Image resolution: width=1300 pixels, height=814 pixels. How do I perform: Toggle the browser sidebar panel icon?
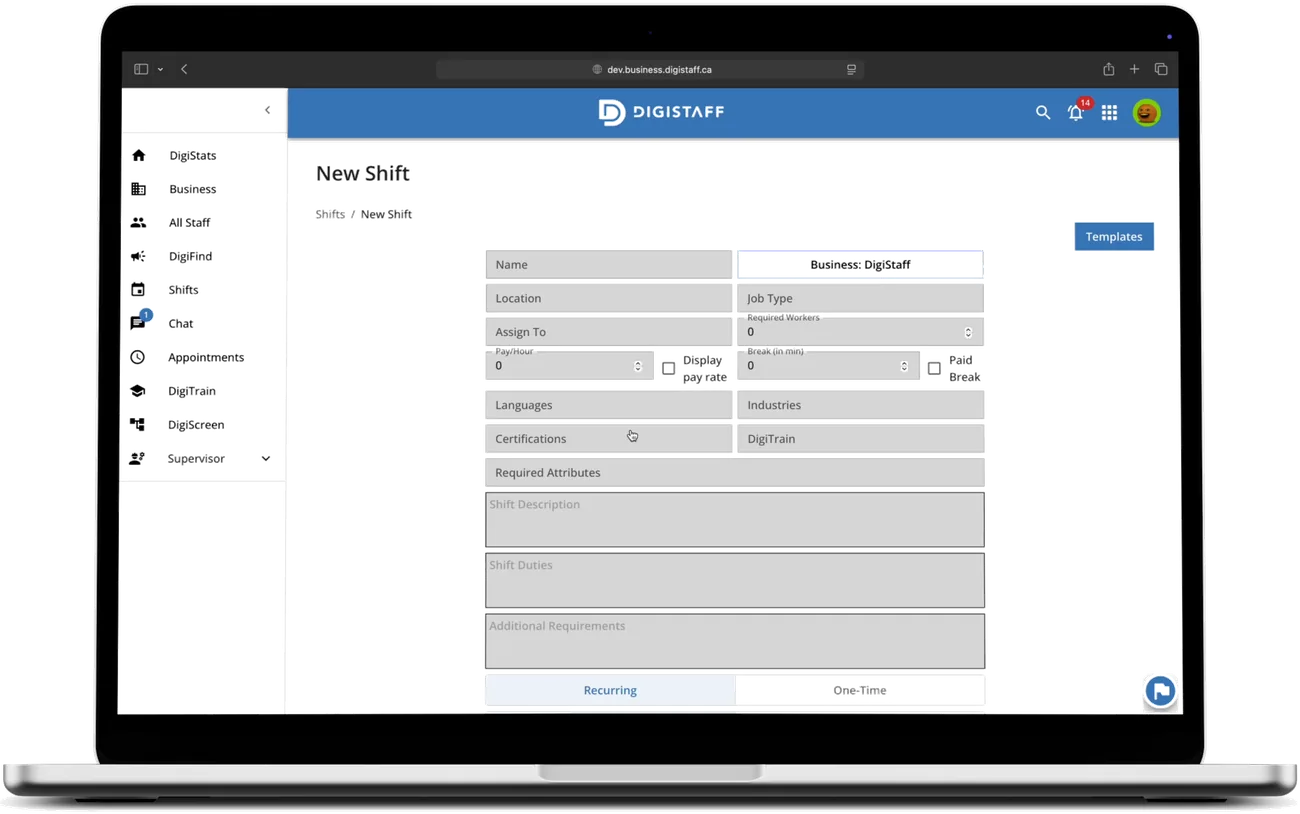pos(141,69)
